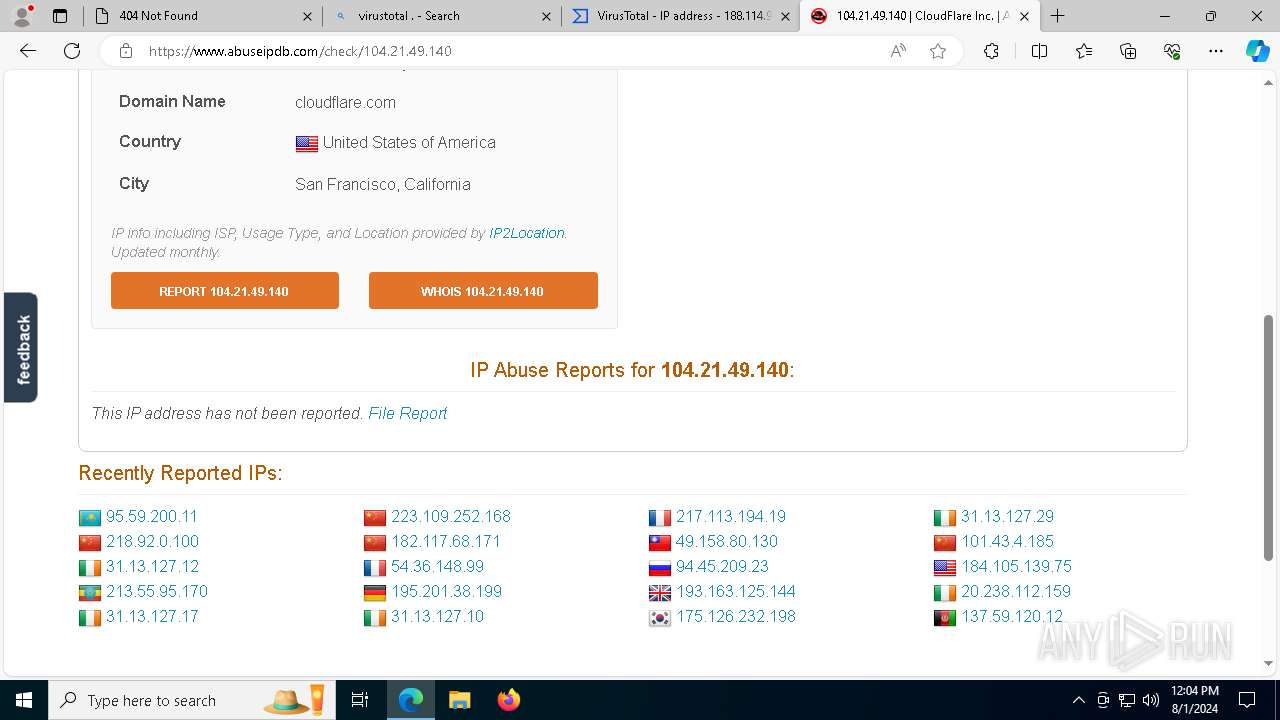Open Task View on the taskbar
This screenshot has width=1280, height=720.
[360, 700]
